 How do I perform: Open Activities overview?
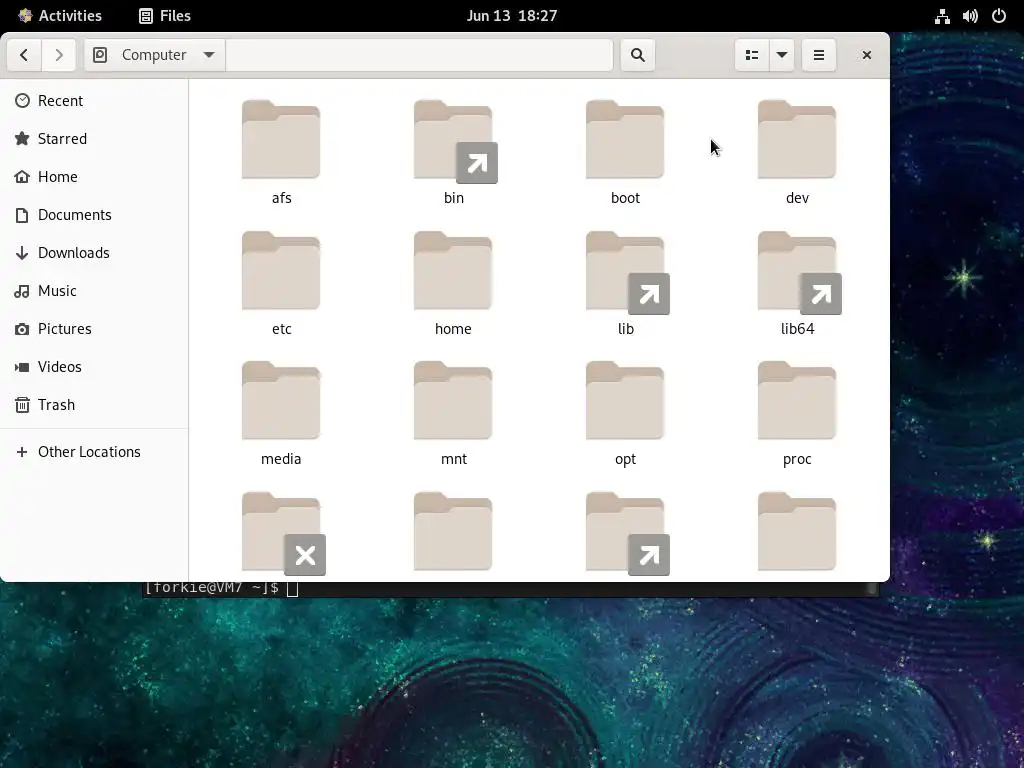[60, 16]
